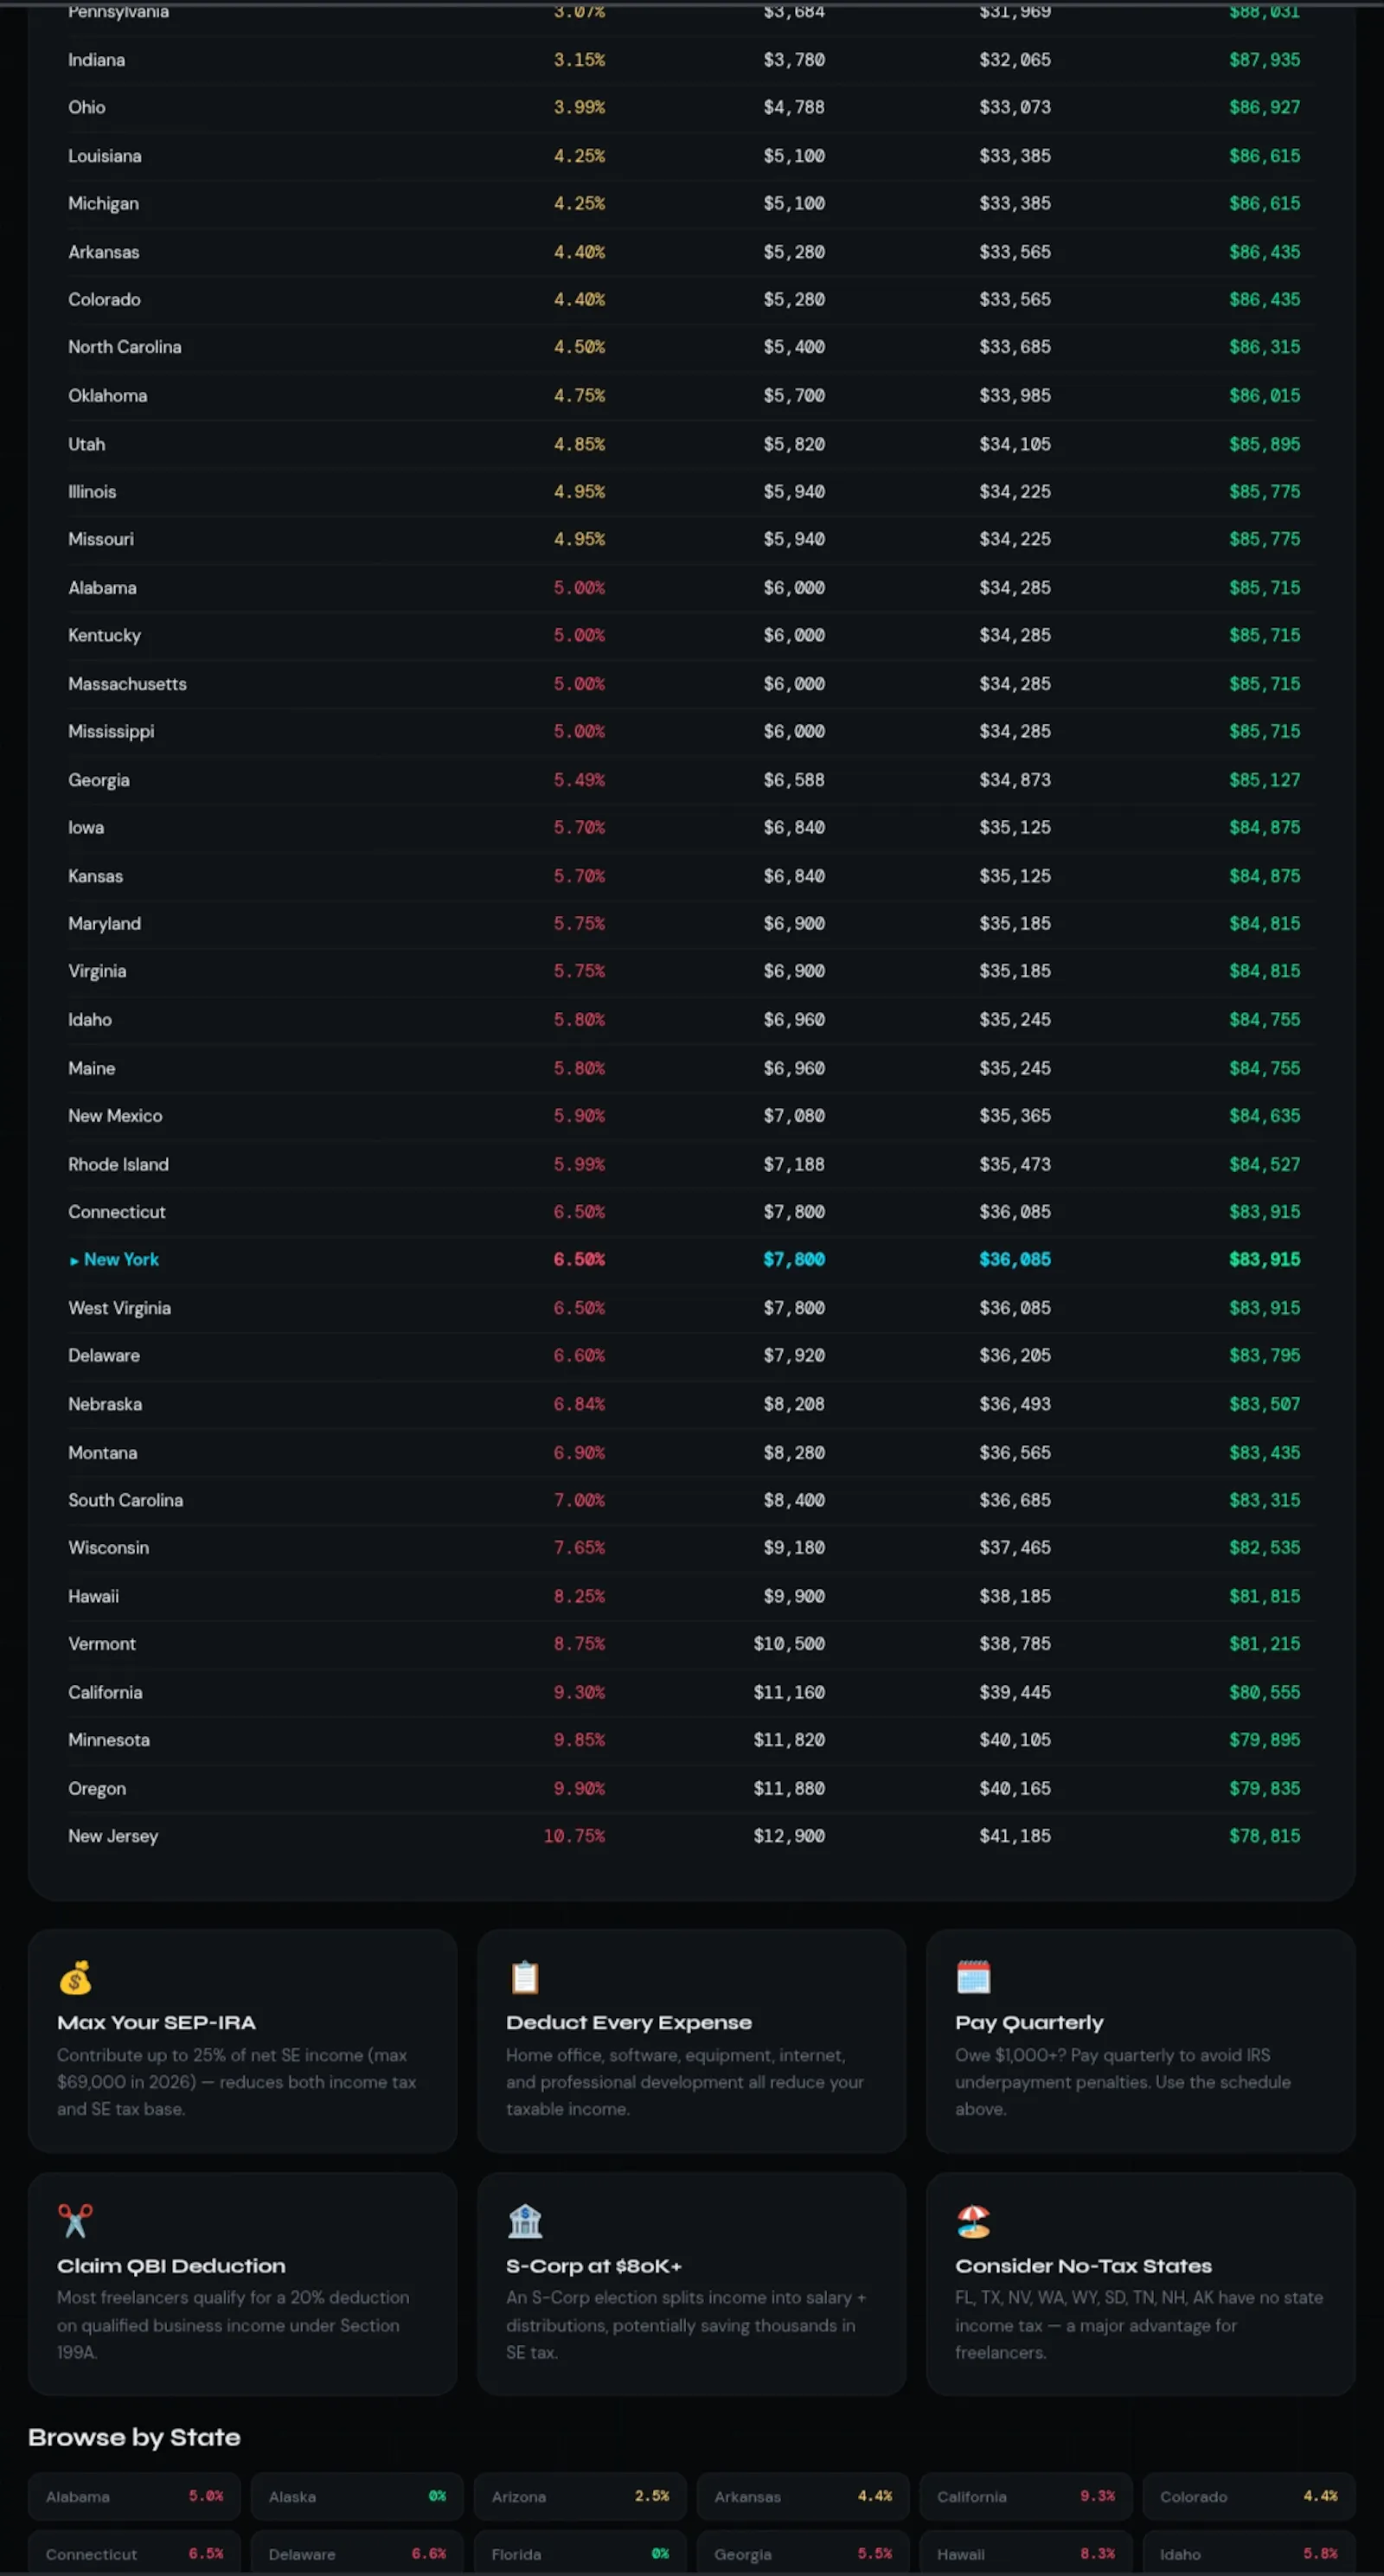Click Ohio's 3.99% tax rate
Viewport: 1384px width, 2576px height.
click(x=579, y=107)
